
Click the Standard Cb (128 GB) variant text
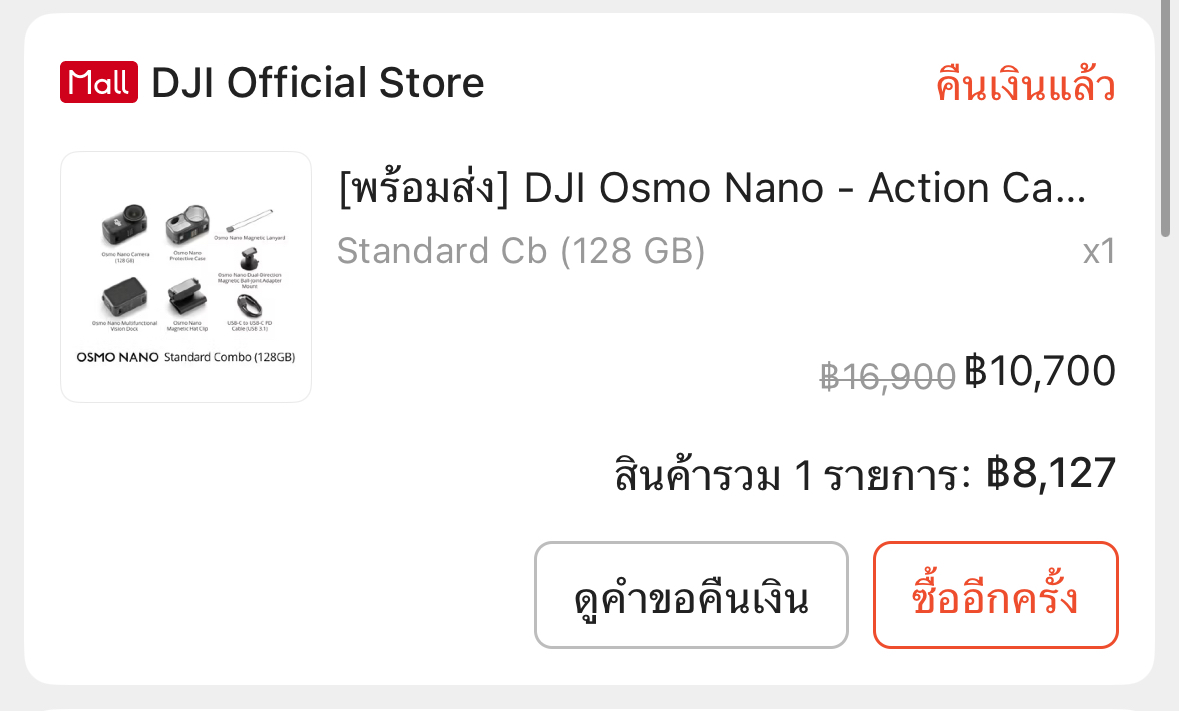521,250
